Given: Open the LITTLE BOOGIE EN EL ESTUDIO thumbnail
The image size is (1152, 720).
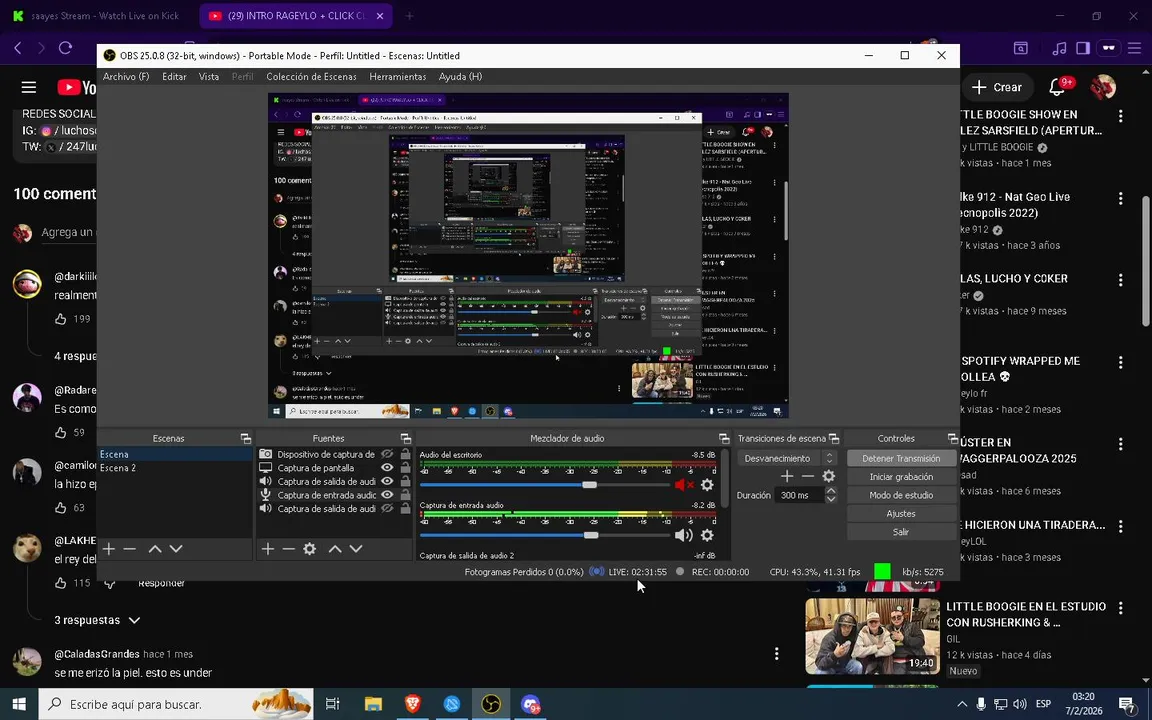Looking at the screenshot, I should [872, 636].
